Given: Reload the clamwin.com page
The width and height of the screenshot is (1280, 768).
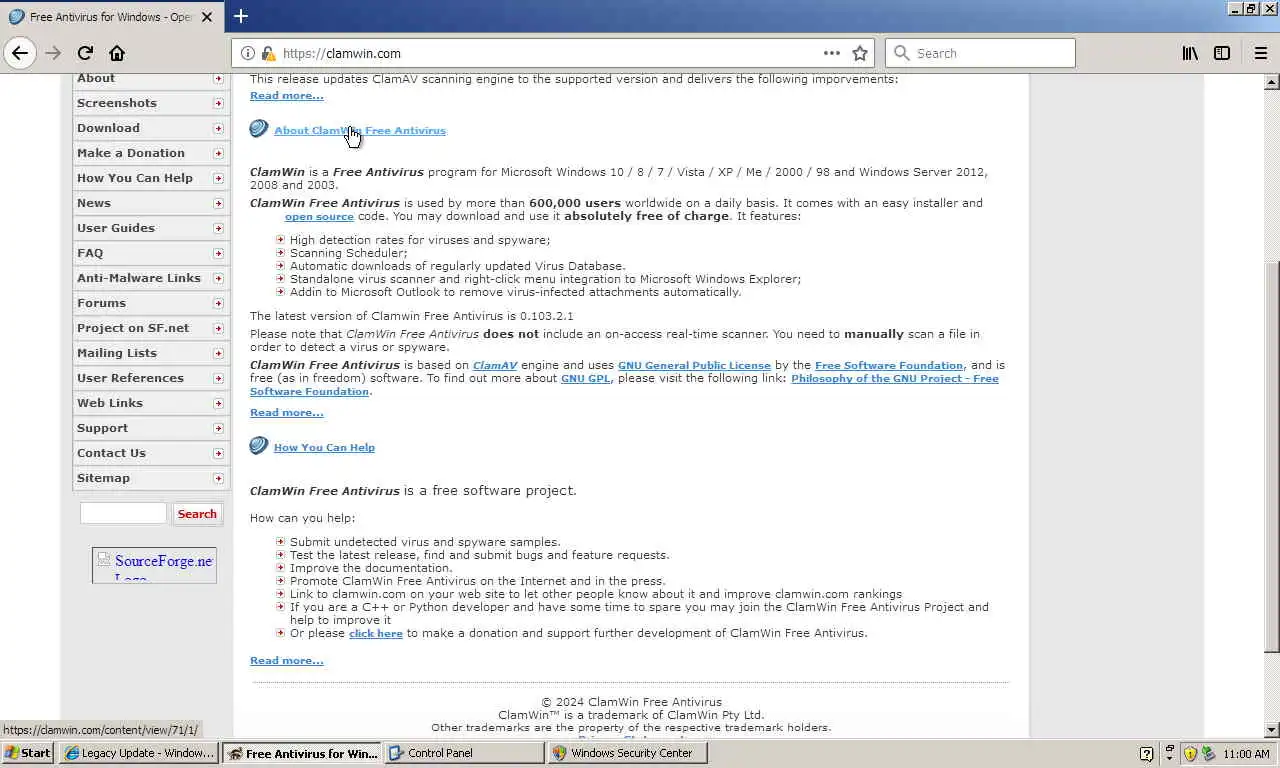Looking at the screenshot, I should [x=85, y=53].
